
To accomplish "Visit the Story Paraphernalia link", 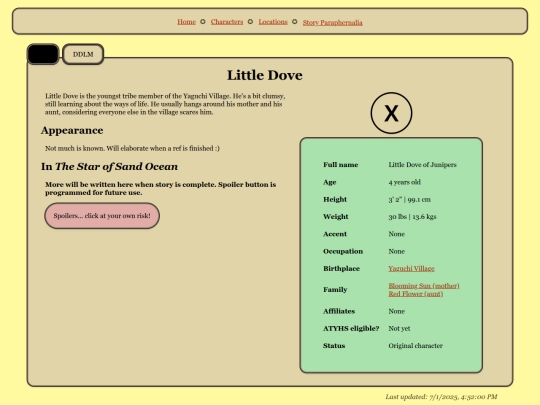I will (332, 22).
